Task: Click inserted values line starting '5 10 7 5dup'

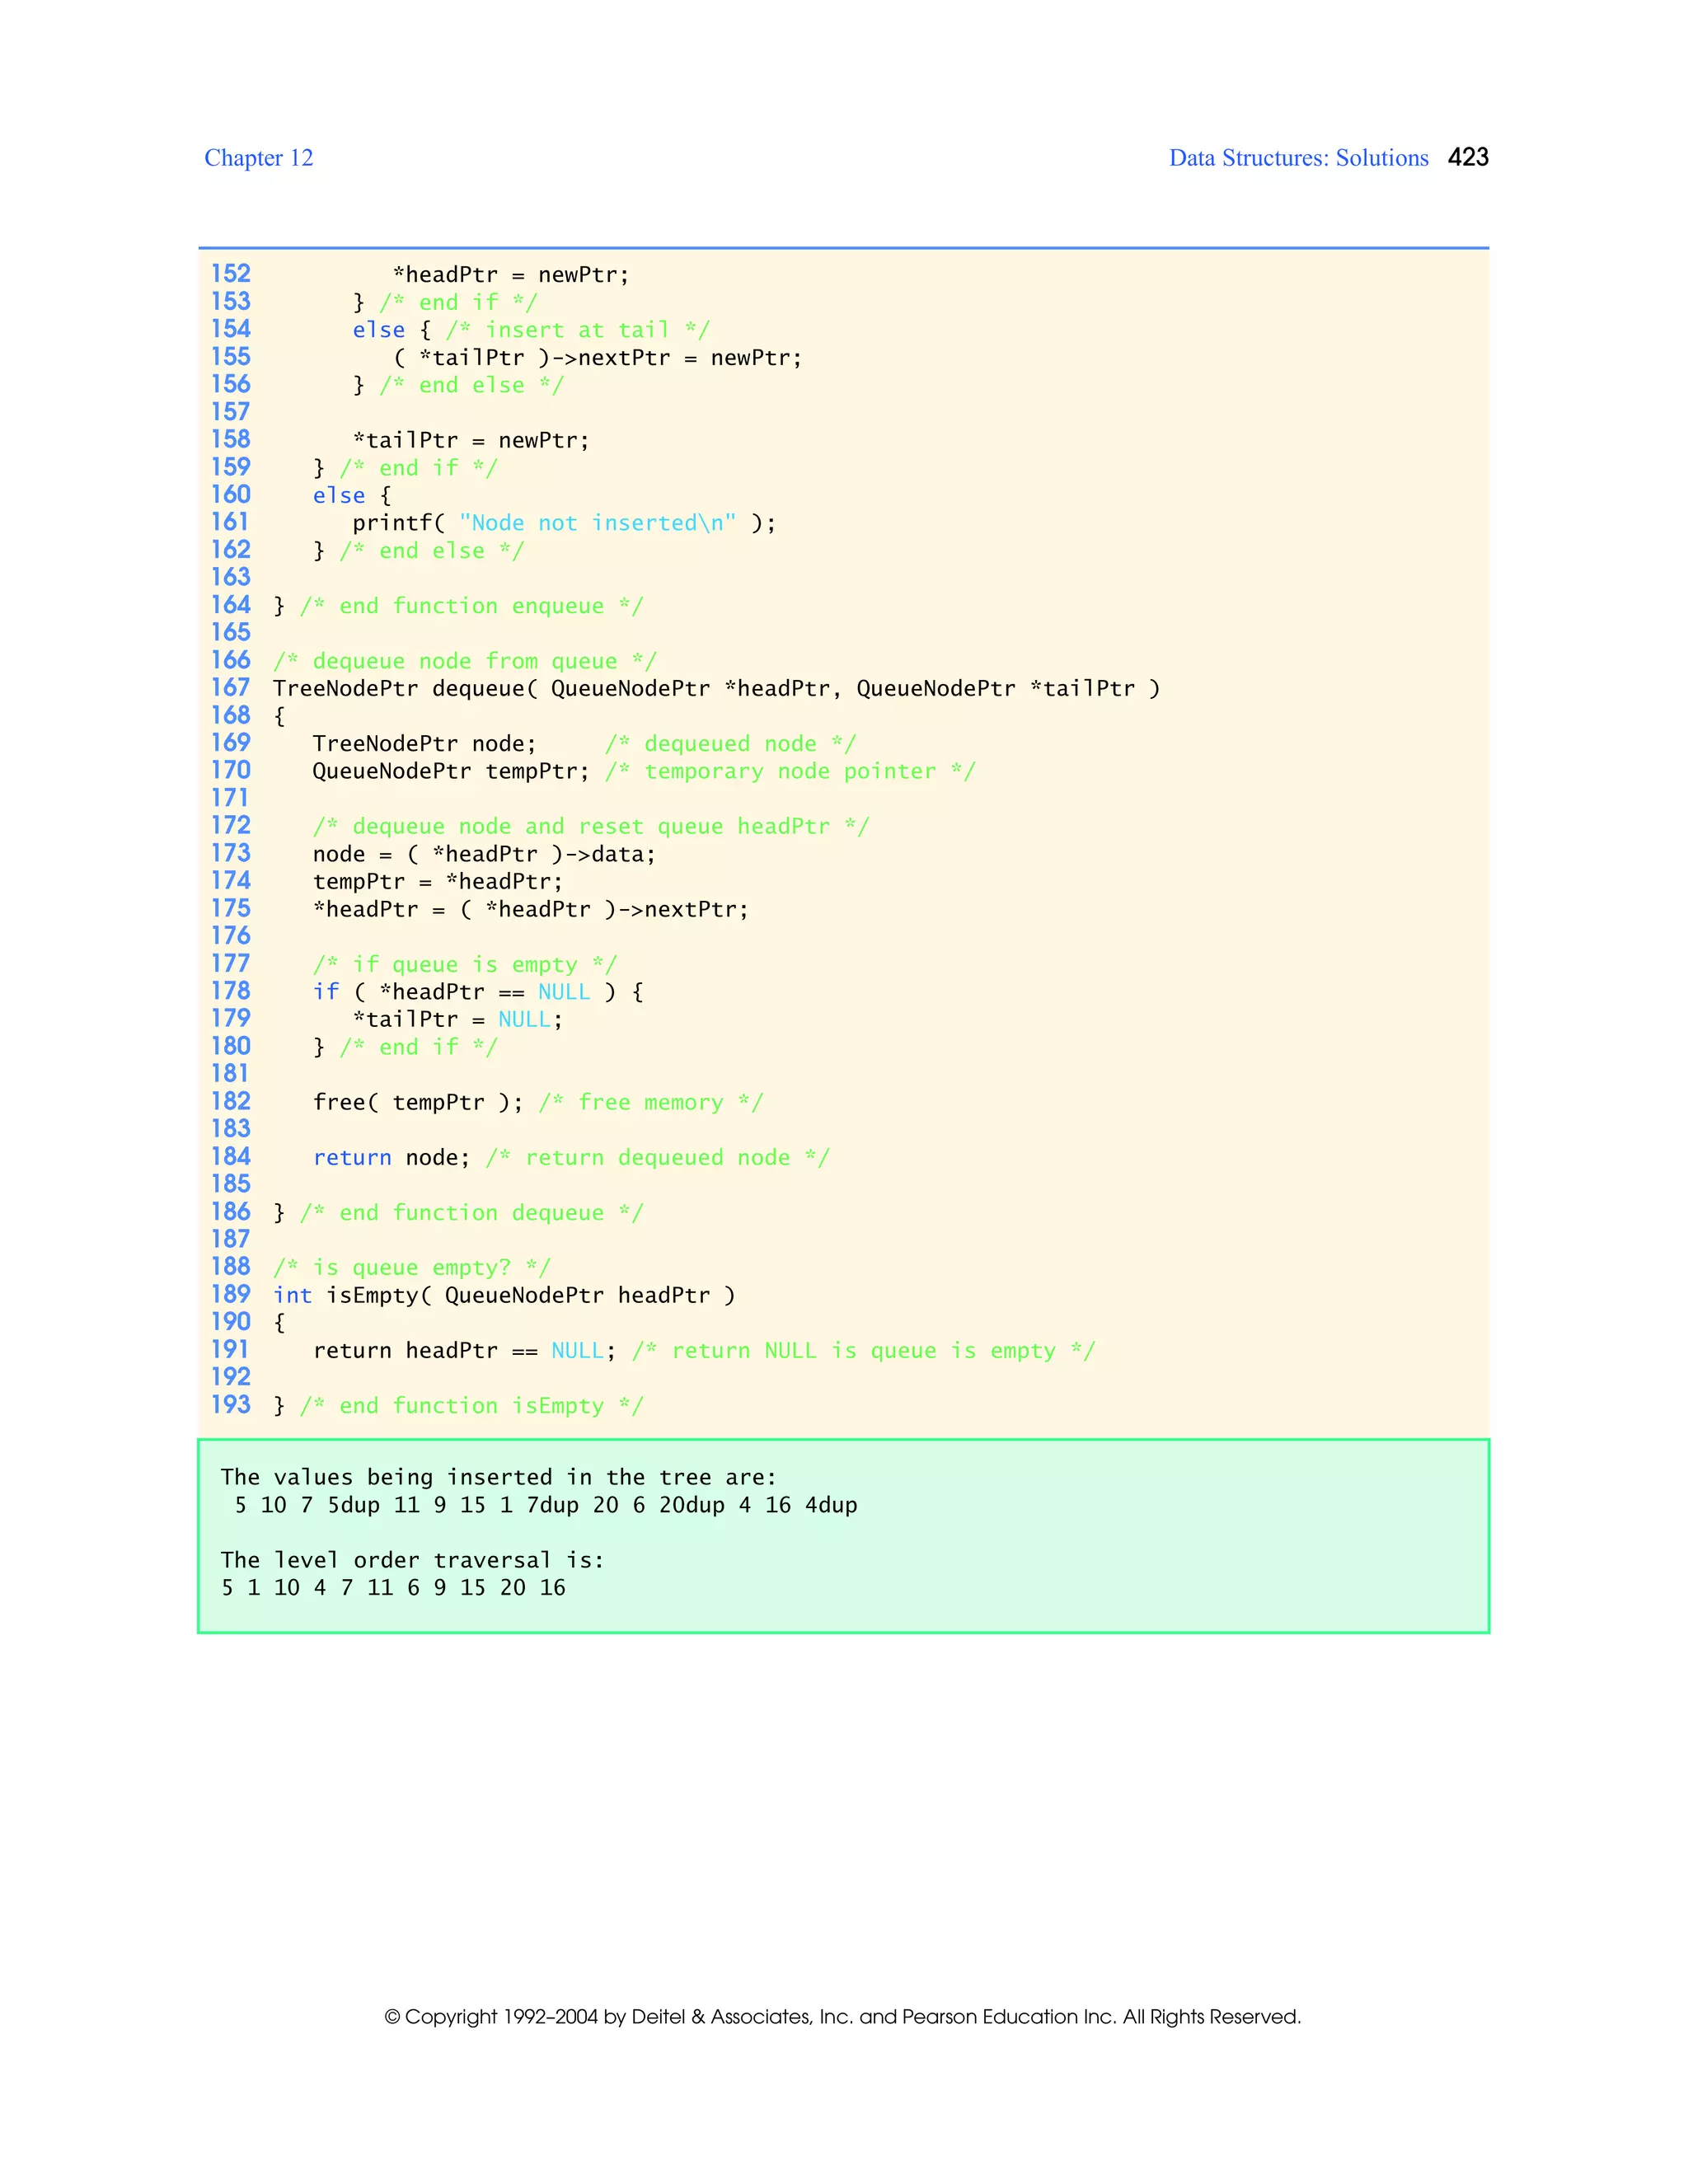Action: 545,1505
